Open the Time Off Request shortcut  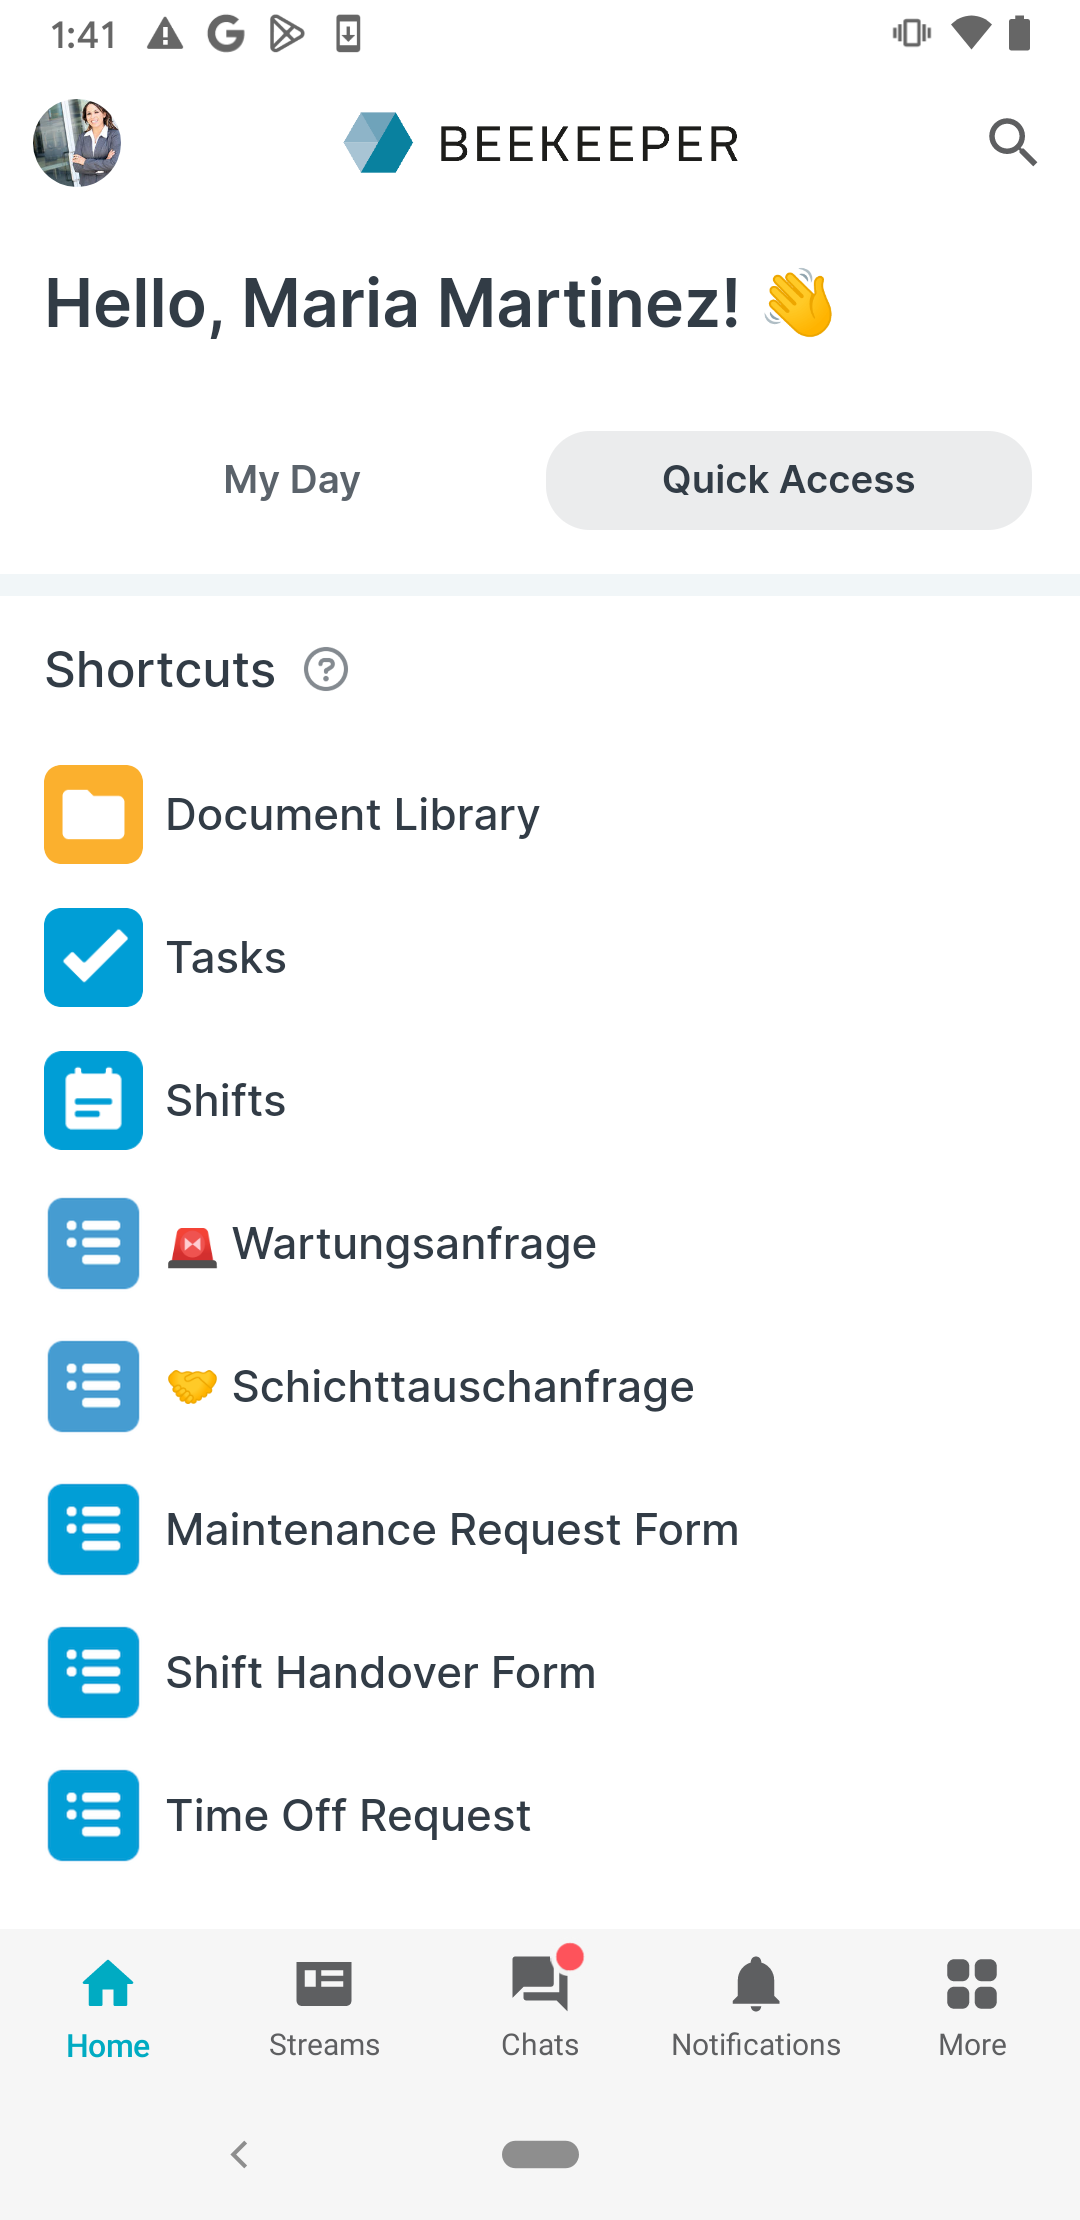point(348,1815)
